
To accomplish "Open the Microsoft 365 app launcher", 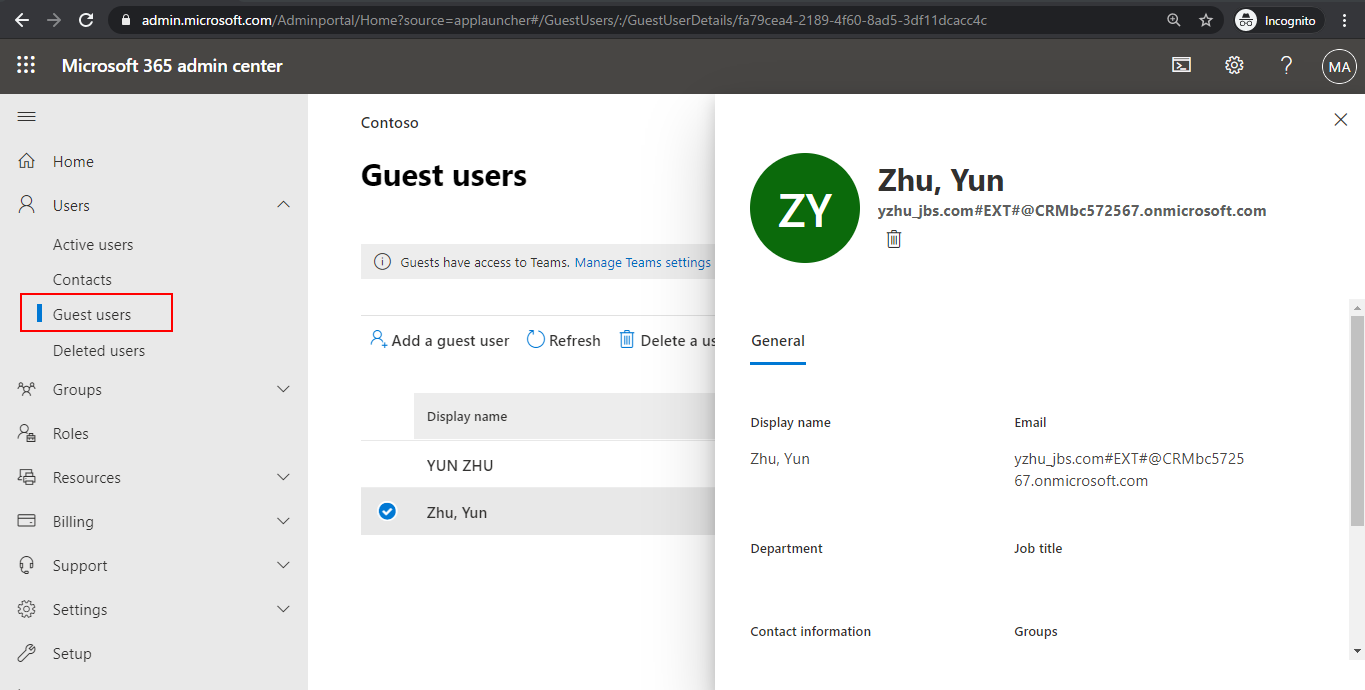I will click(x=26, y=66).
